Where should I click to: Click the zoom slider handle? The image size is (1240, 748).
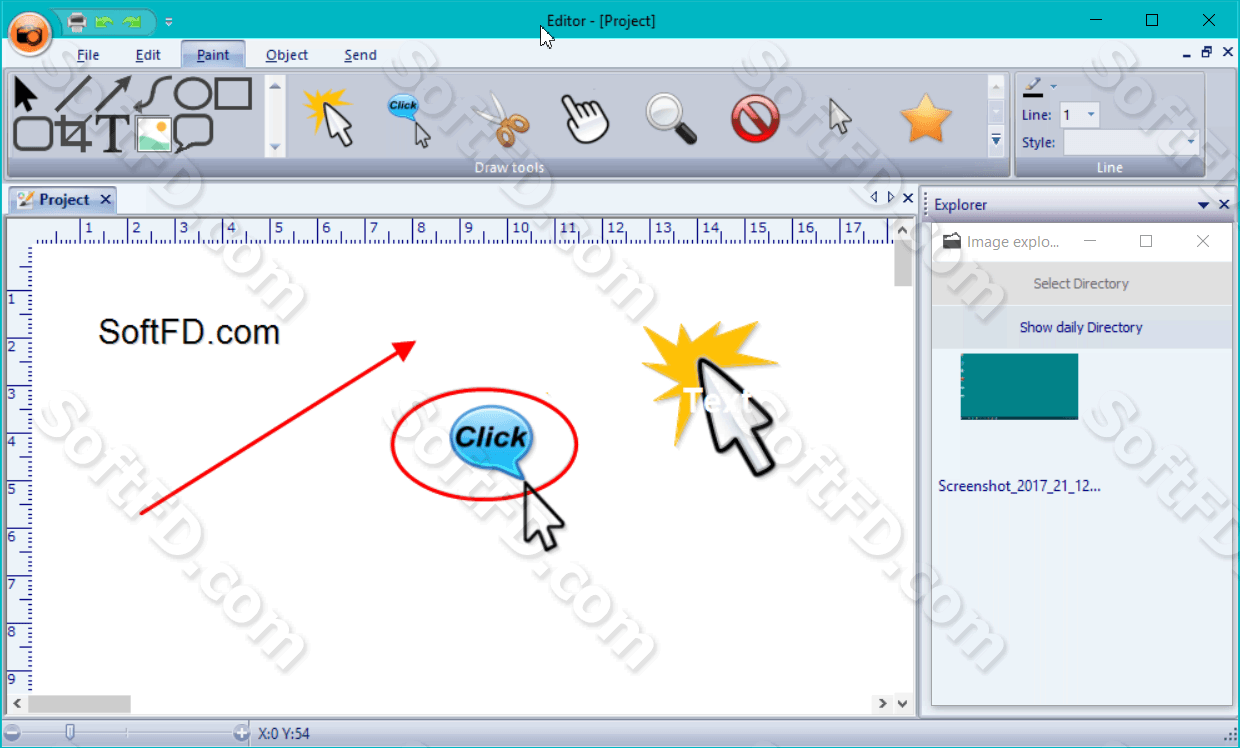point(69,733)
